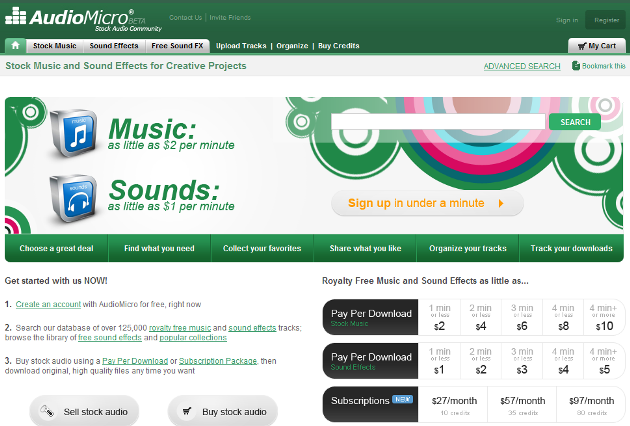Image resolution: width=630 pixels, height=426 pixels.
Task: Choose the $57/month subscription
Action: click(x=522, y=404)
